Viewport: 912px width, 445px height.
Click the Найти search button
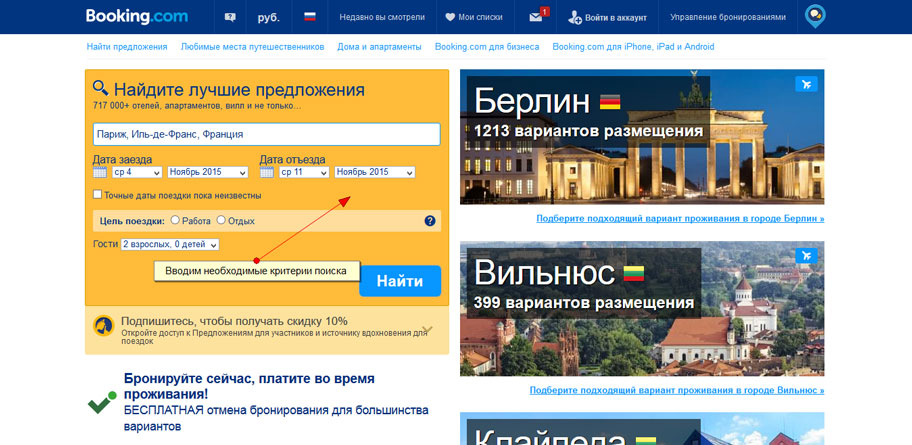pyautogui.click(x=400, y=281)
